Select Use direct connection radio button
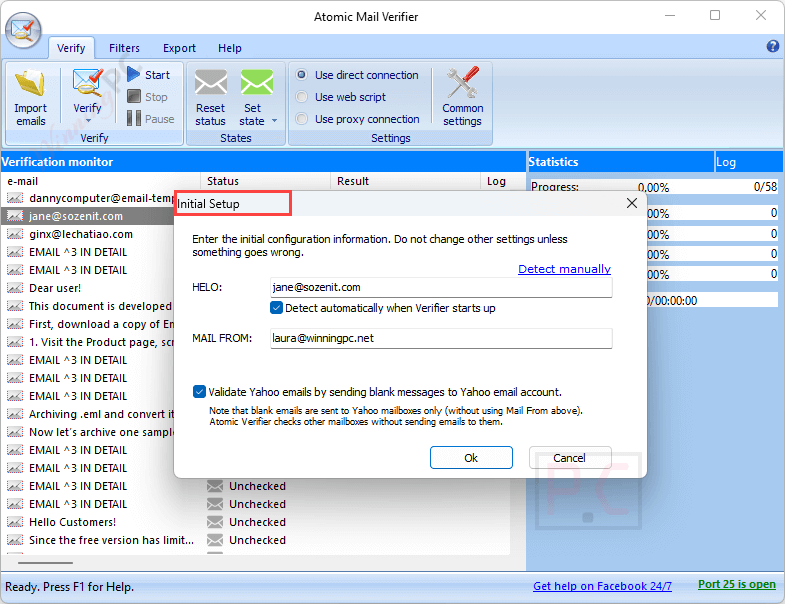This screenshot has height=604, width=785. [x=301, y=75]
